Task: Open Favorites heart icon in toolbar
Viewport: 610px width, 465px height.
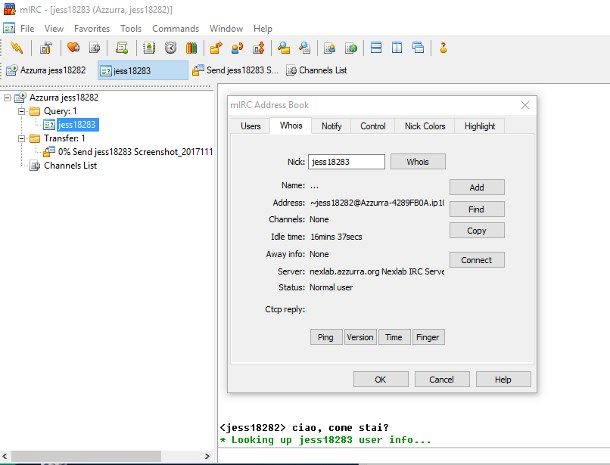Action: (x=73, y=48)
